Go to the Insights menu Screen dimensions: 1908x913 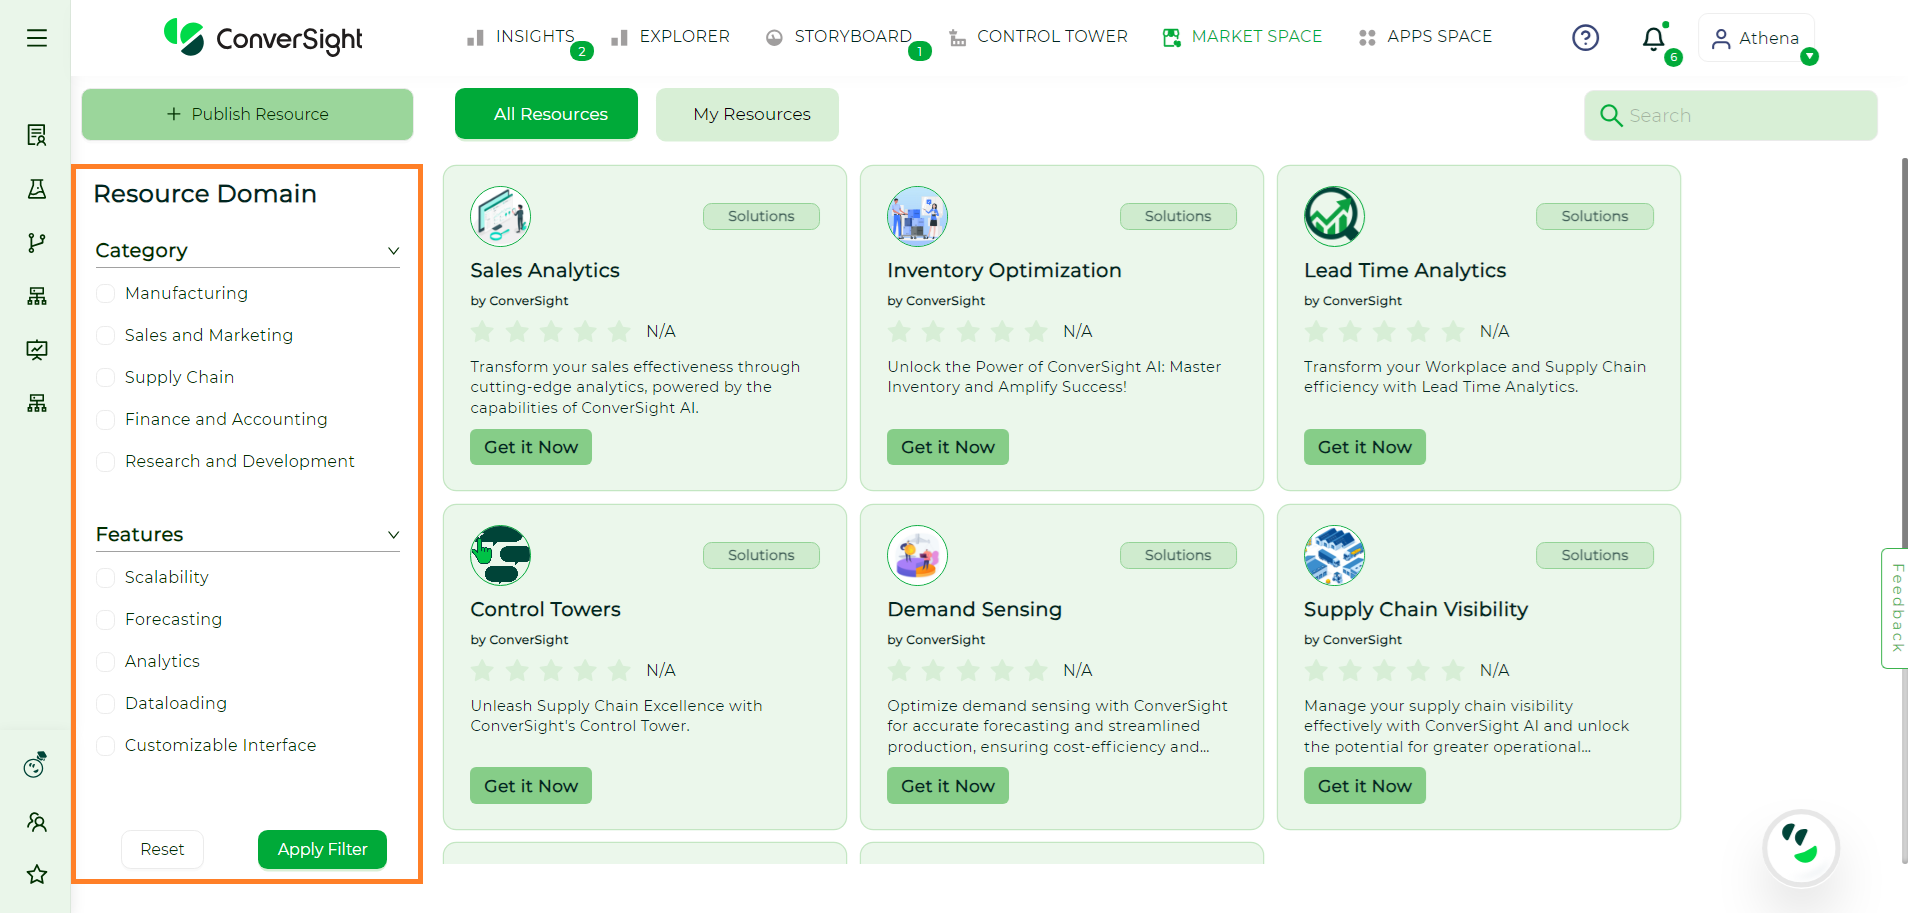pyautogui.click(x=535, y=37)
